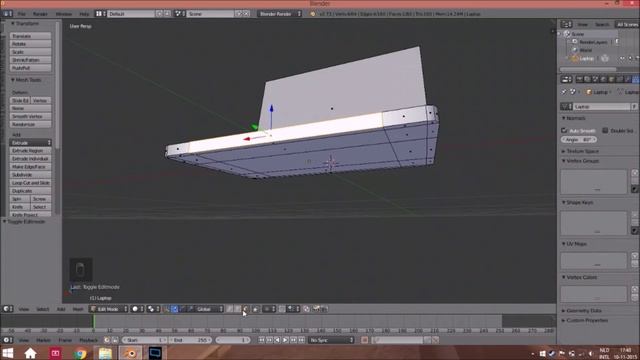
Task: Expand the Toggle Editmode operator panel
Action: point(24,222)
